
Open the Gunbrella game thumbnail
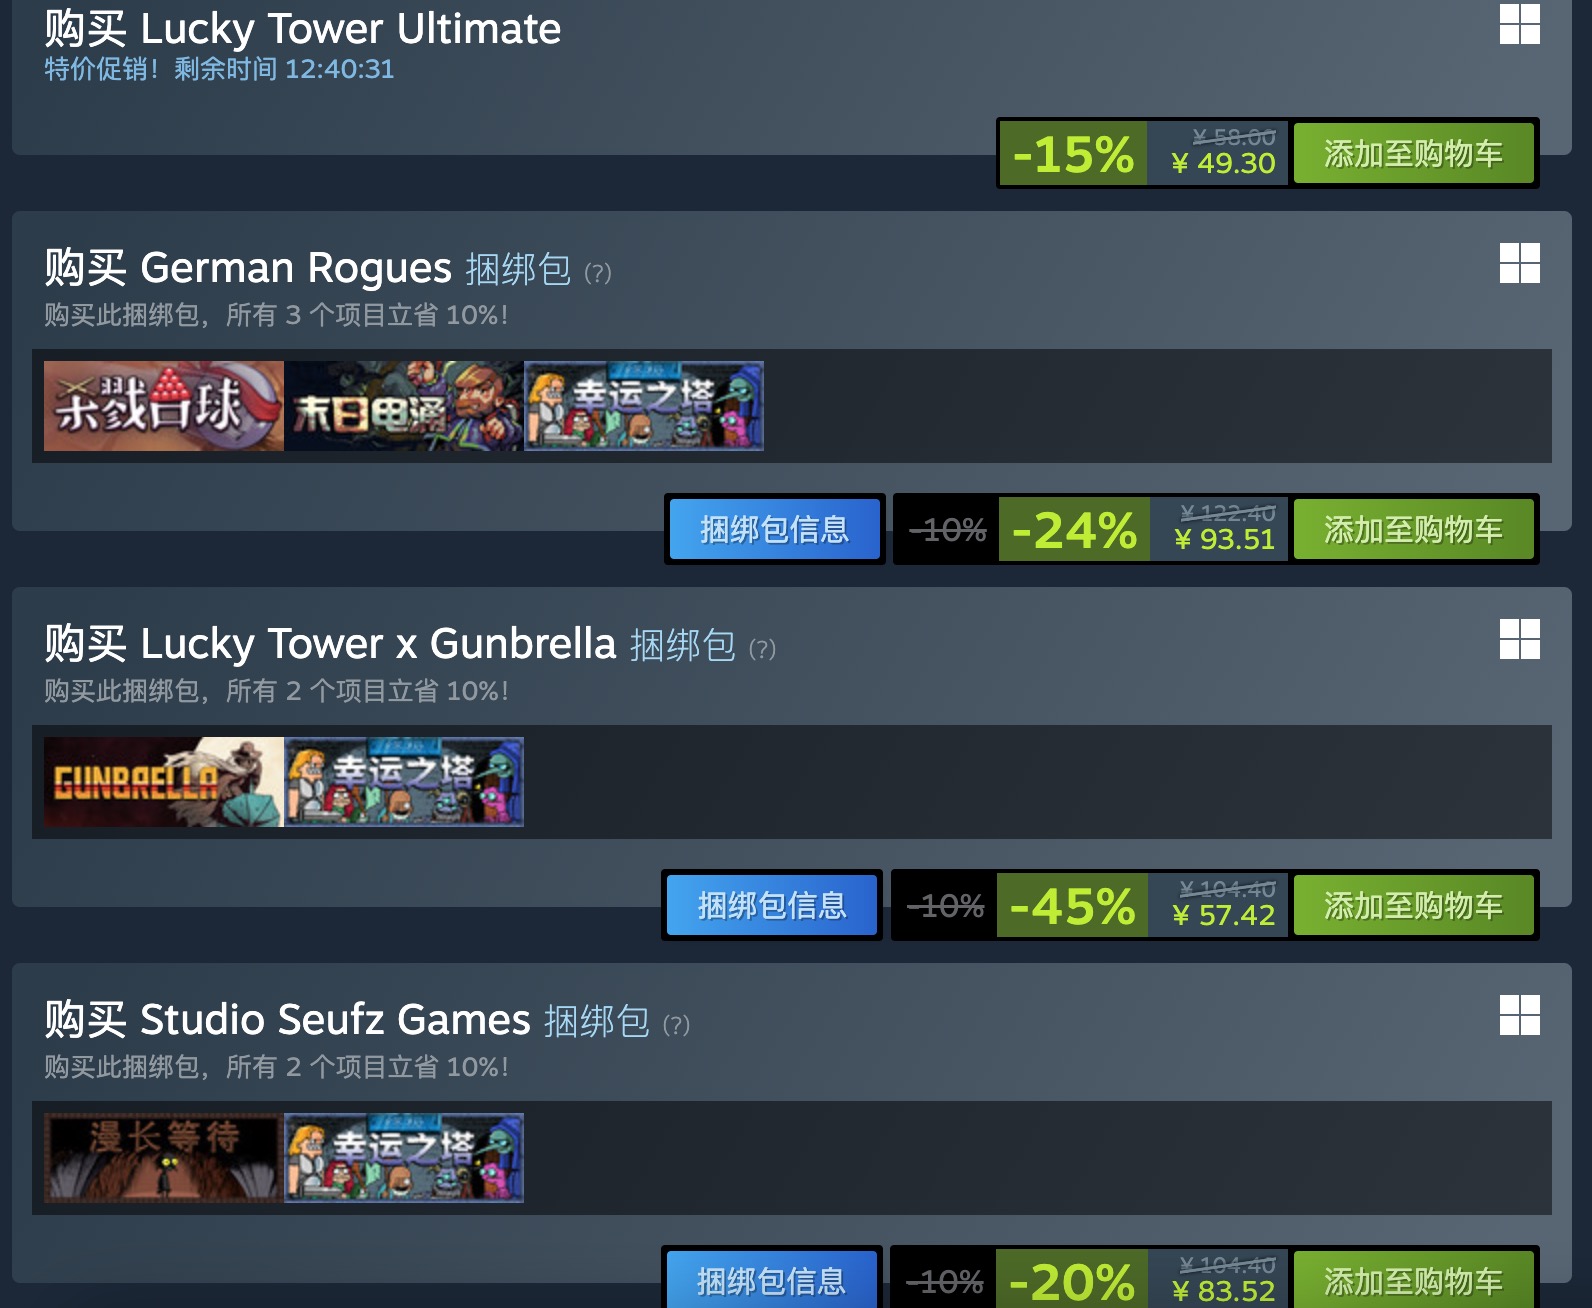point(164,782)
